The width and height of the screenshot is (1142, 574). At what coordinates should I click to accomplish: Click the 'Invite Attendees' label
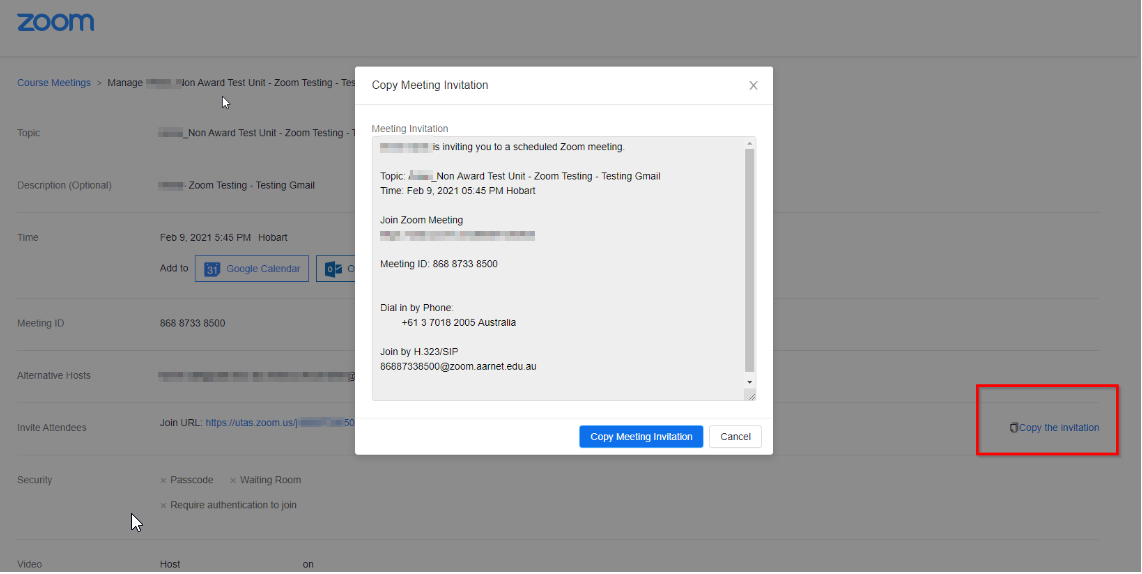click(52, 428)
